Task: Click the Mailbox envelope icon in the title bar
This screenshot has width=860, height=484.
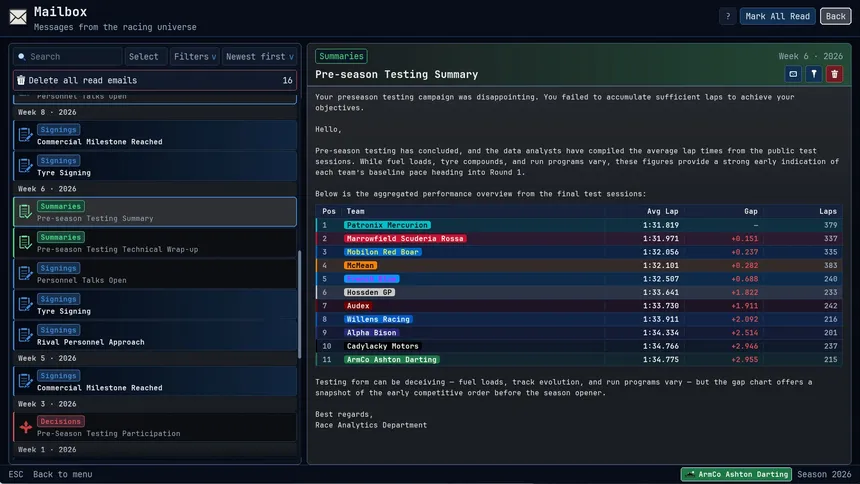Action: pyautogui.click(x=18, y=17)
